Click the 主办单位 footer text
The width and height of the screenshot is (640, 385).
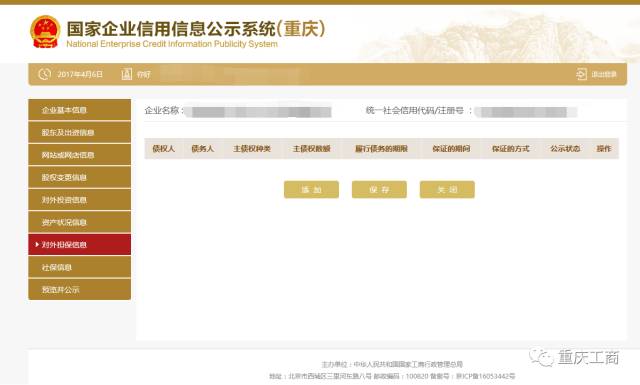[x=392, y=364]
